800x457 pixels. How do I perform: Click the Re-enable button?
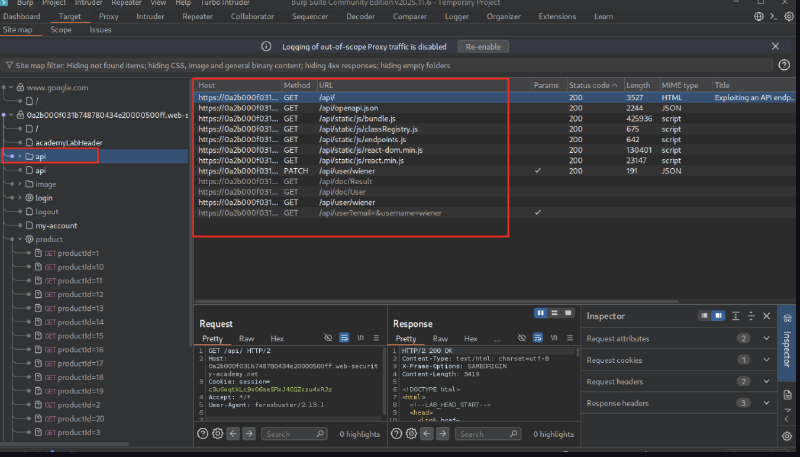483,46
